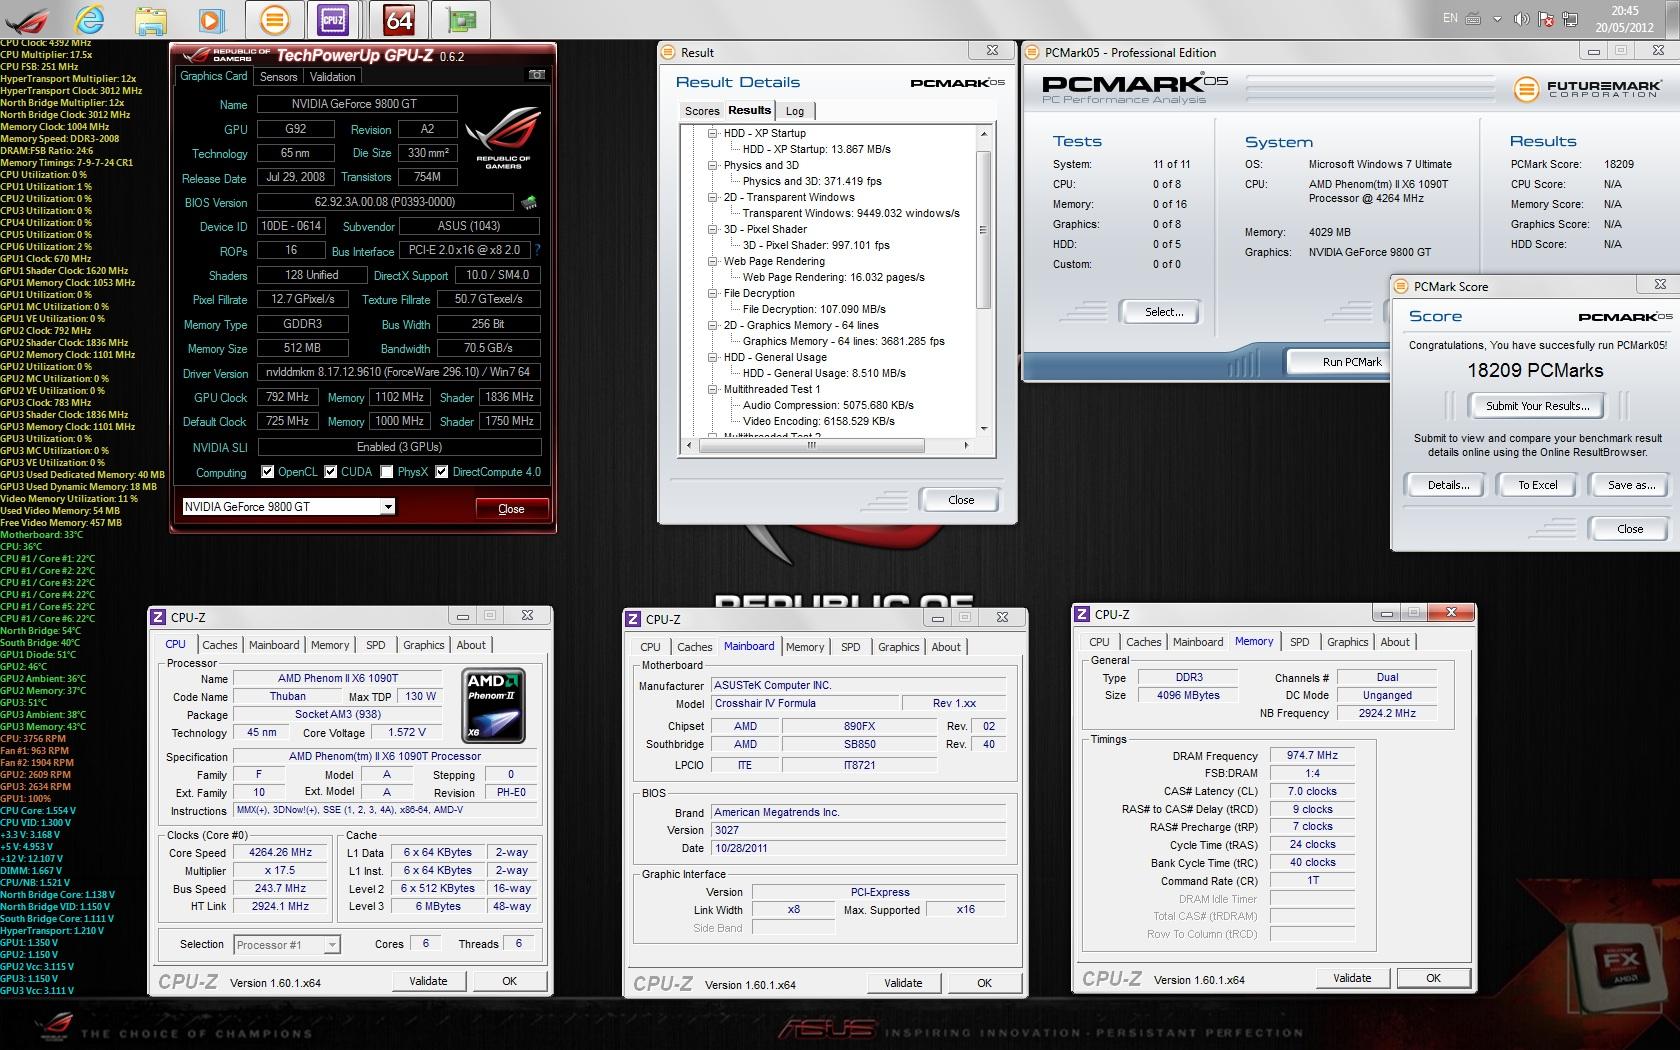Open the NVIDIA GeForce 9800 GT GPU dropdown
1680x1050 pixels.
(x=288, y=507)
